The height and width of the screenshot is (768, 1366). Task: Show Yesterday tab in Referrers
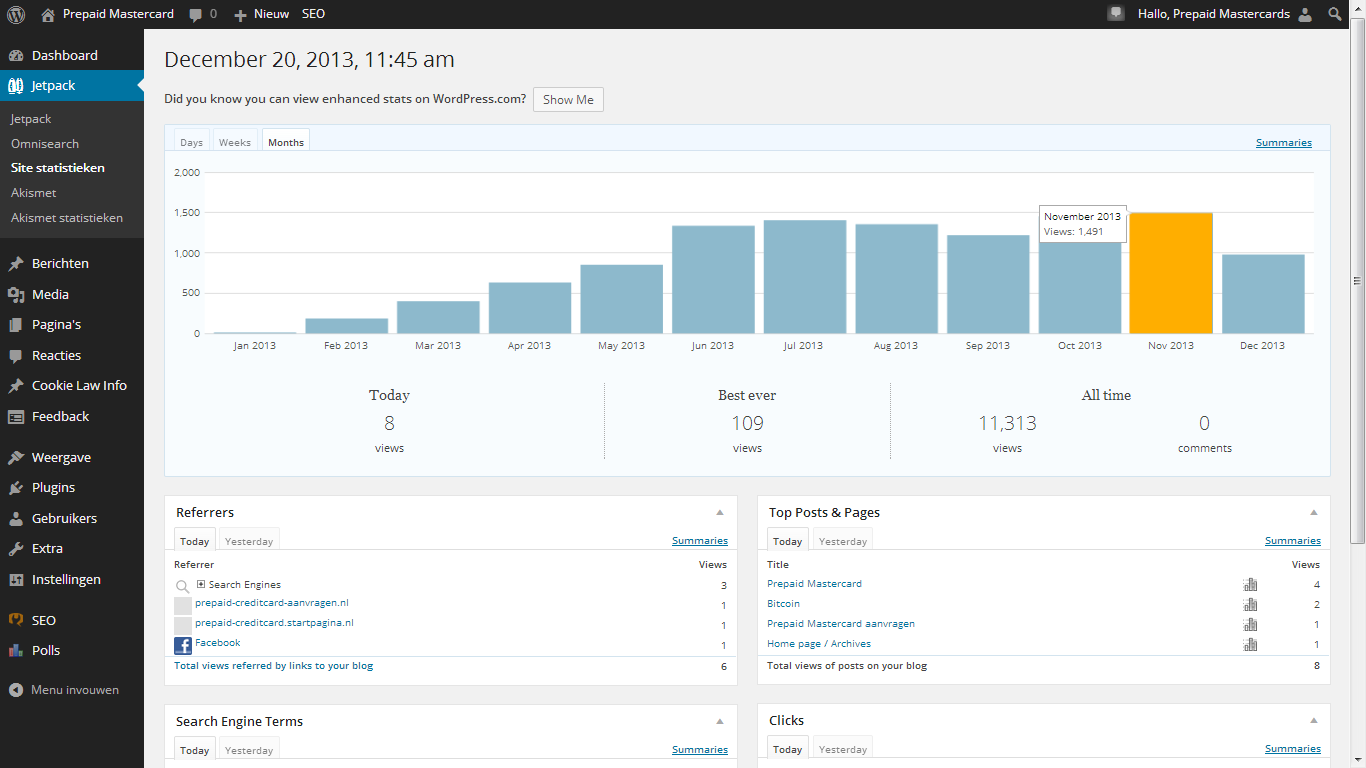[249, 541]
